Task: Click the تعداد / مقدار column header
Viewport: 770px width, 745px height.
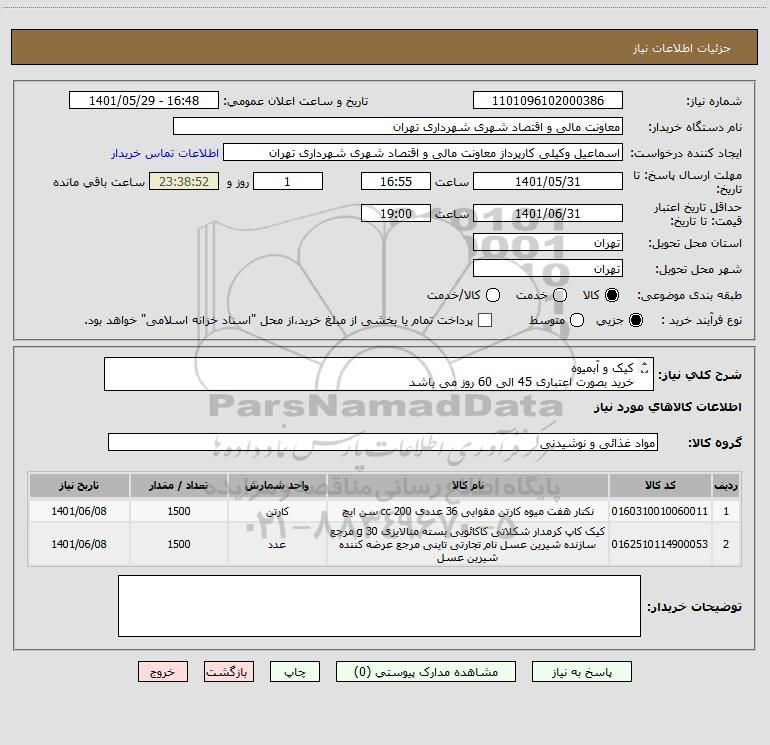Action: coord(179,486)
